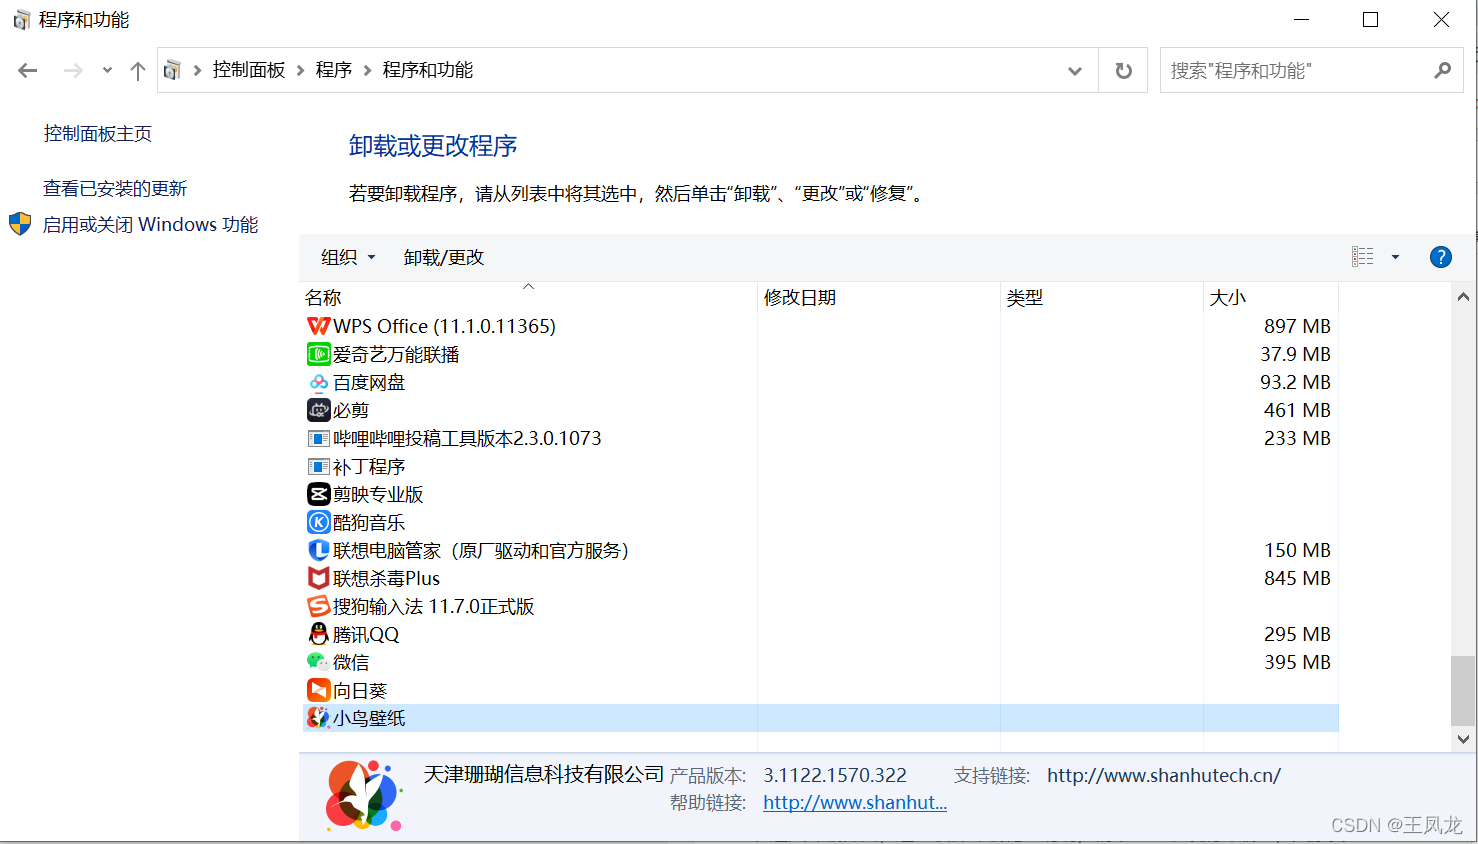
Task: Click product version 3.1122.1570.322 text
Action: (835, 775)
